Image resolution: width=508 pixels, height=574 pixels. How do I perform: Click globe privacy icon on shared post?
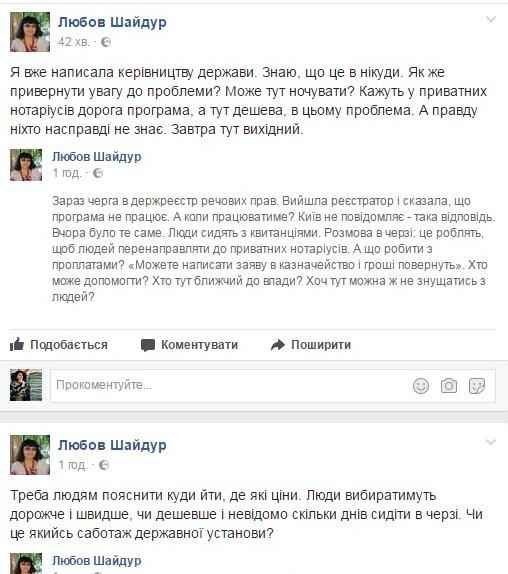click(98, 172)
